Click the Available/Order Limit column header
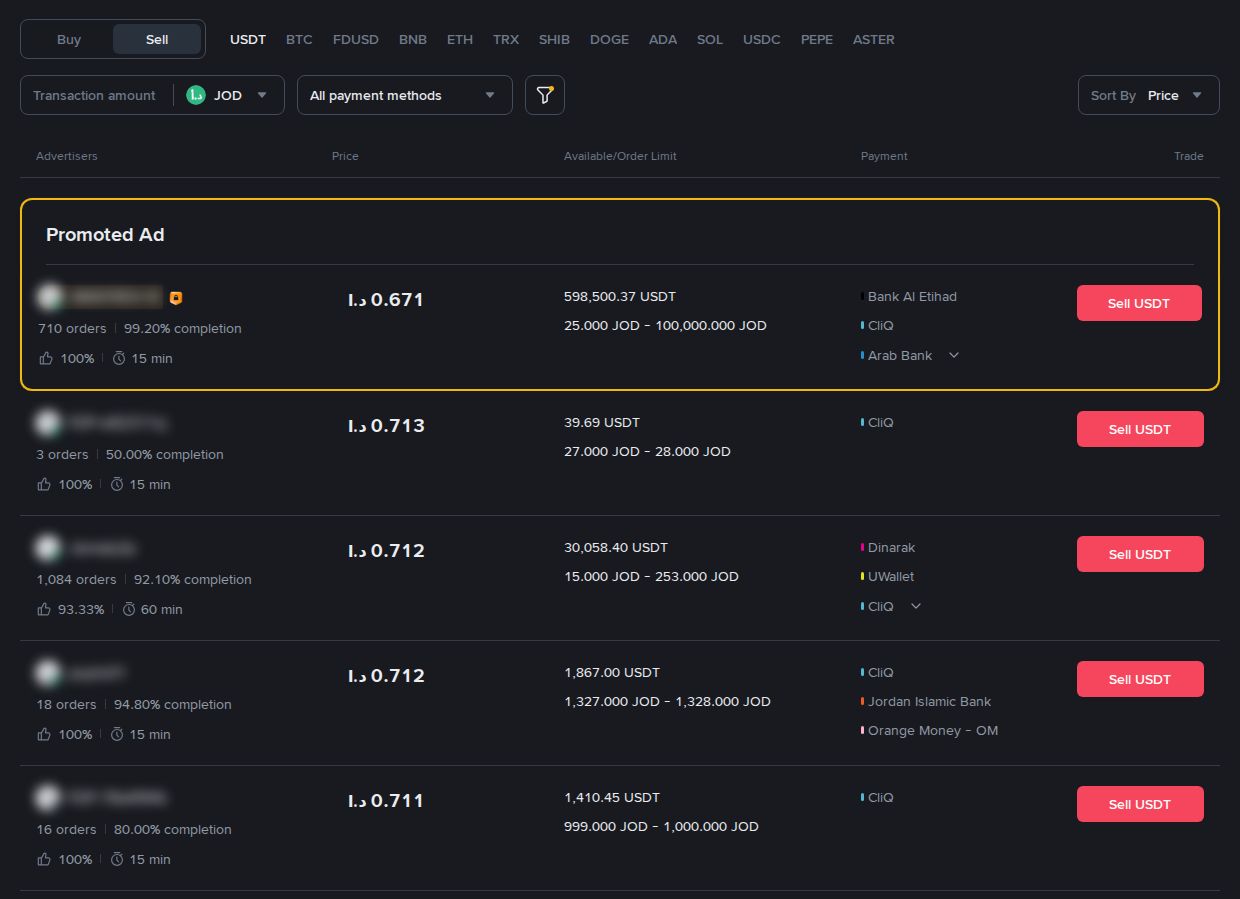 tap(620, 156)
